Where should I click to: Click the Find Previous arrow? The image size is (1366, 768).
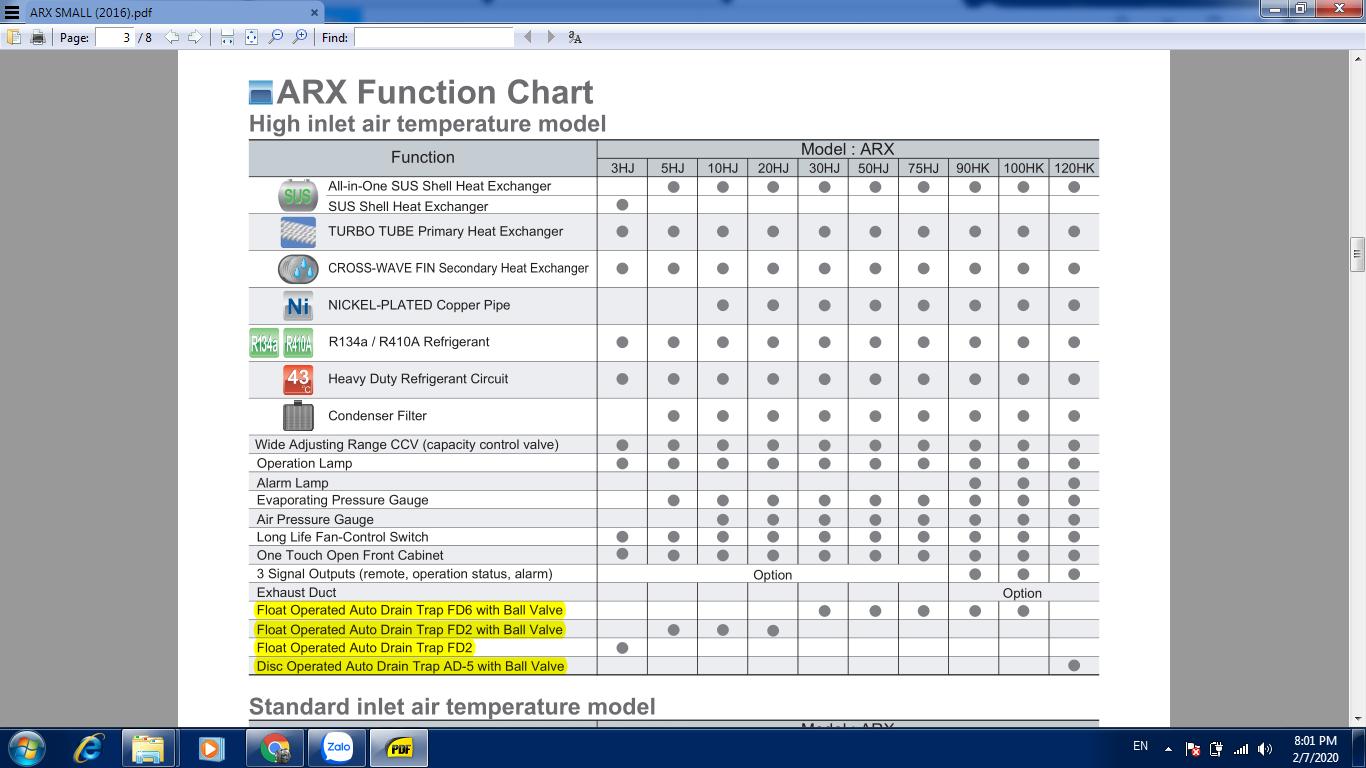[528, 37]
